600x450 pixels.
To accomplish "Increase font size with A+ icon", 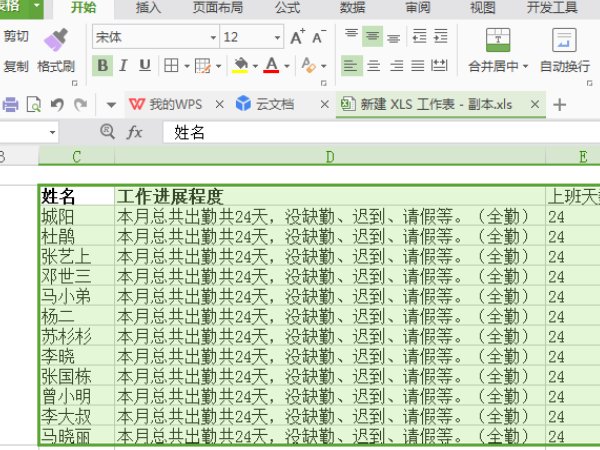I will tap(297, 37).
